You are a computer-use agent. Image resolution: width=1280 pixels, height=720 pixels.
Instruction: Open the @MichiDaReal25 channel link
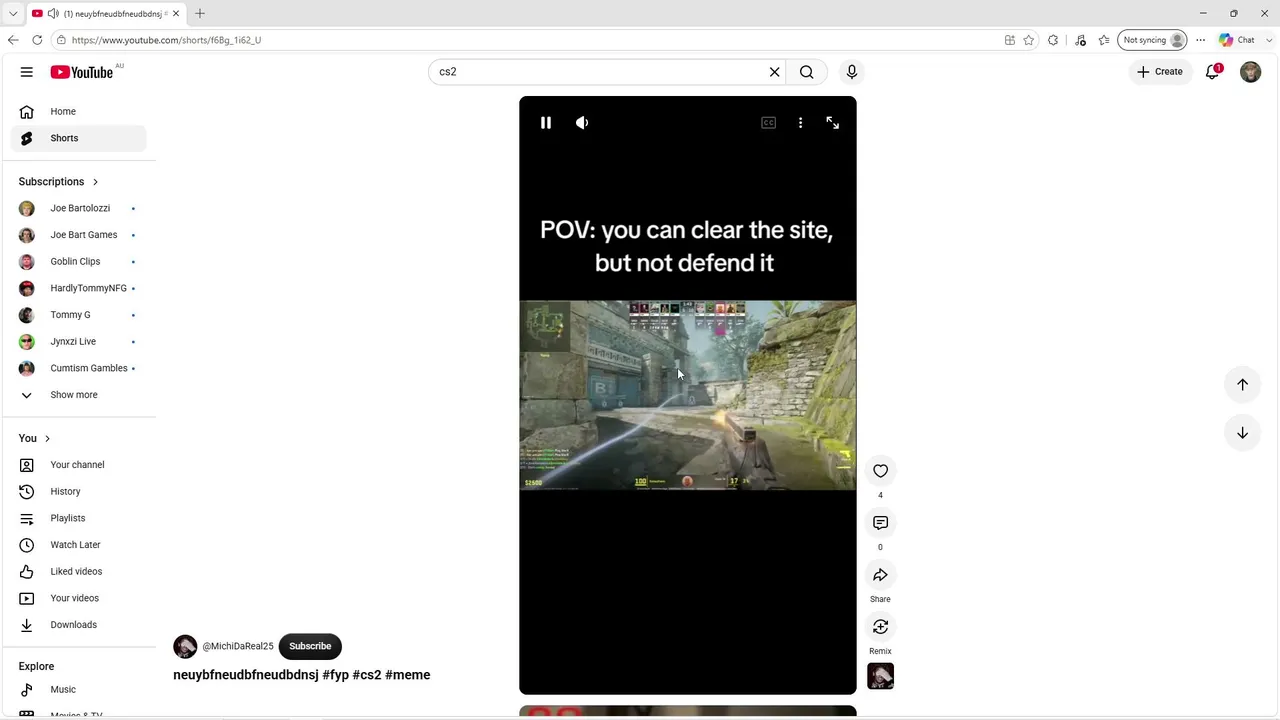(238, 646)
